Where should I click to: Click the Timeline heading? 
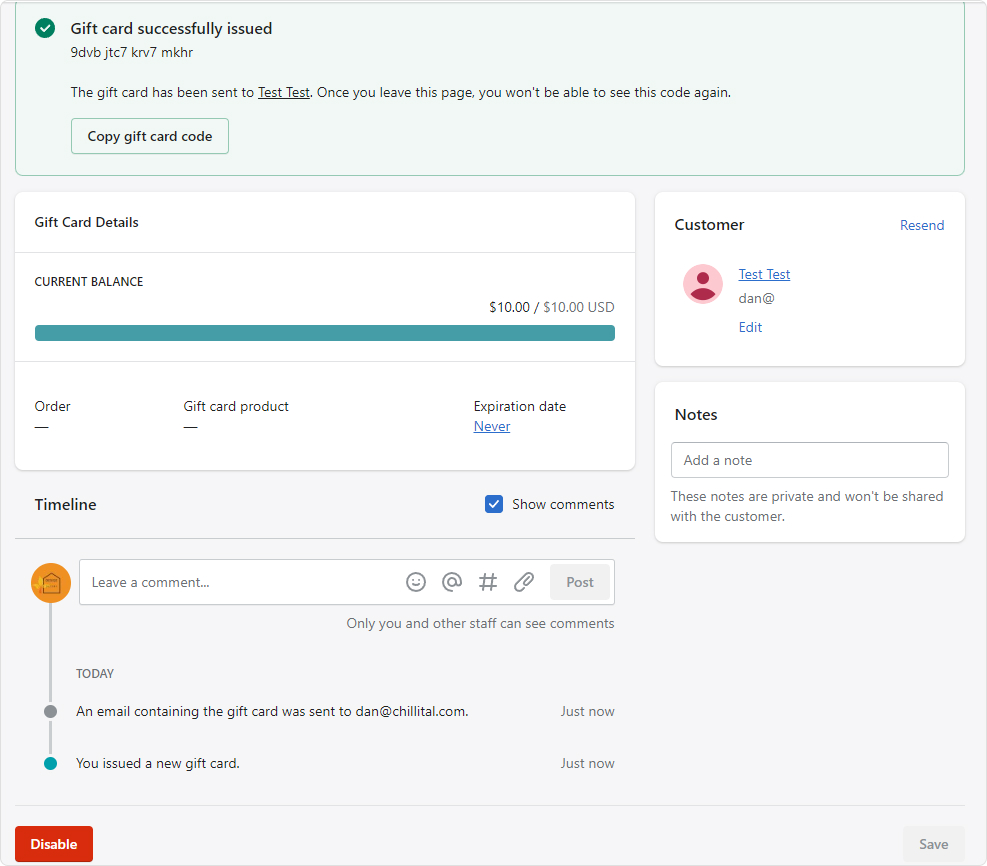pos(65,504)
